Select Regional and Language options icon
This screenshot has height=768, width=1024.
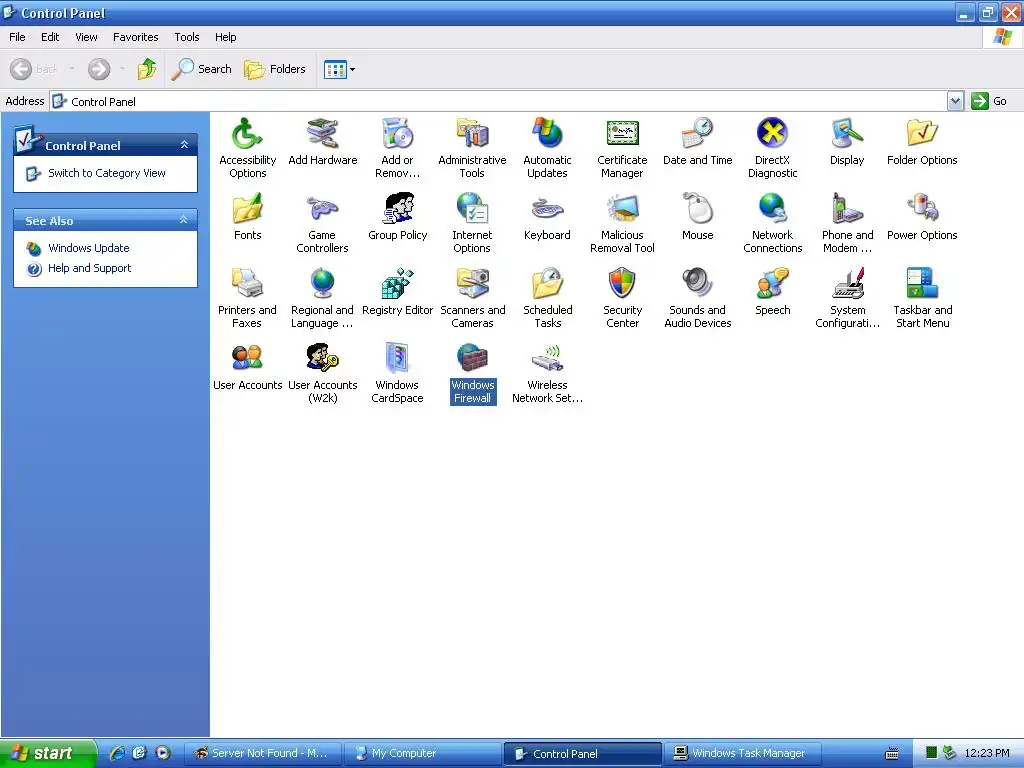[323, 284]
